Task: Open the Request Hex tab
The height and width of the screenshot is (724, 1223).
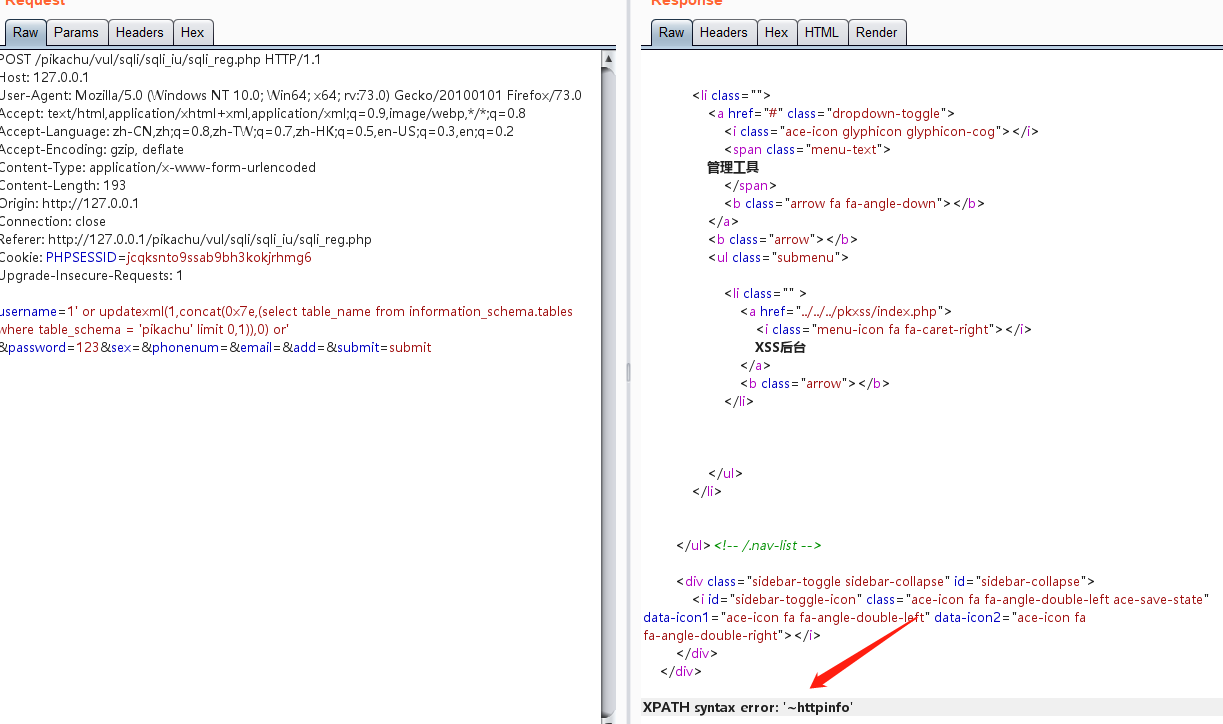Action: [x=193, y=32]
